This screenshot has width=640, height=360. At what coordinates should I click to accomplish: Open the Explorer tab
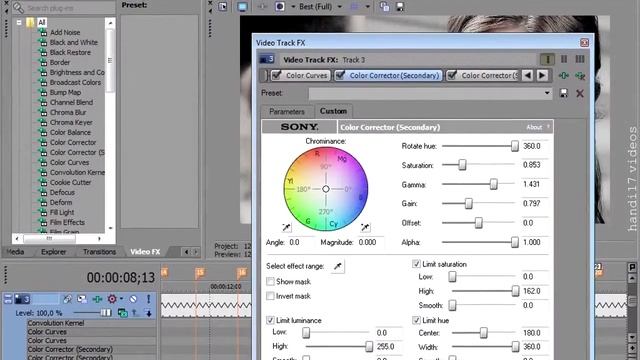[x=53, y=252]
